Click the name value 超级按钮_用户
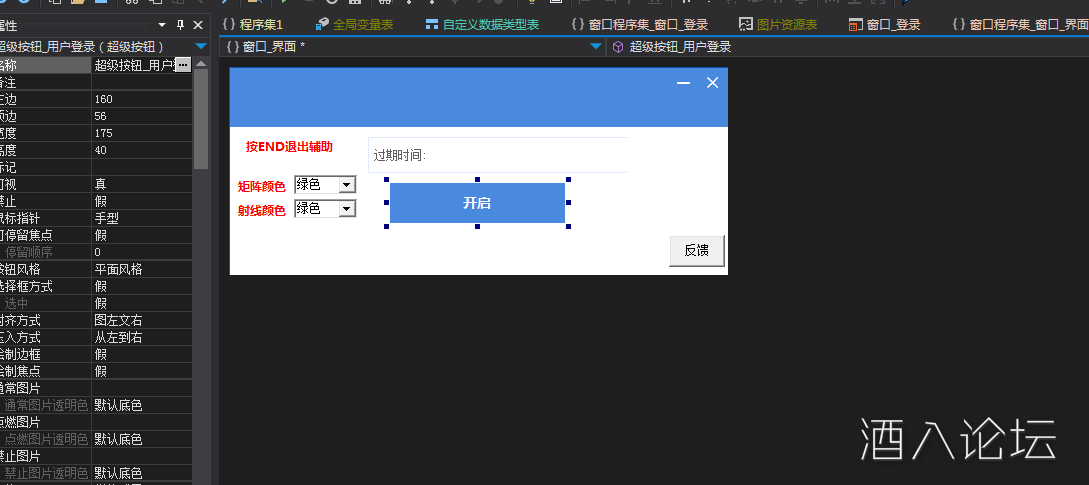 click(x=134, y=65)
